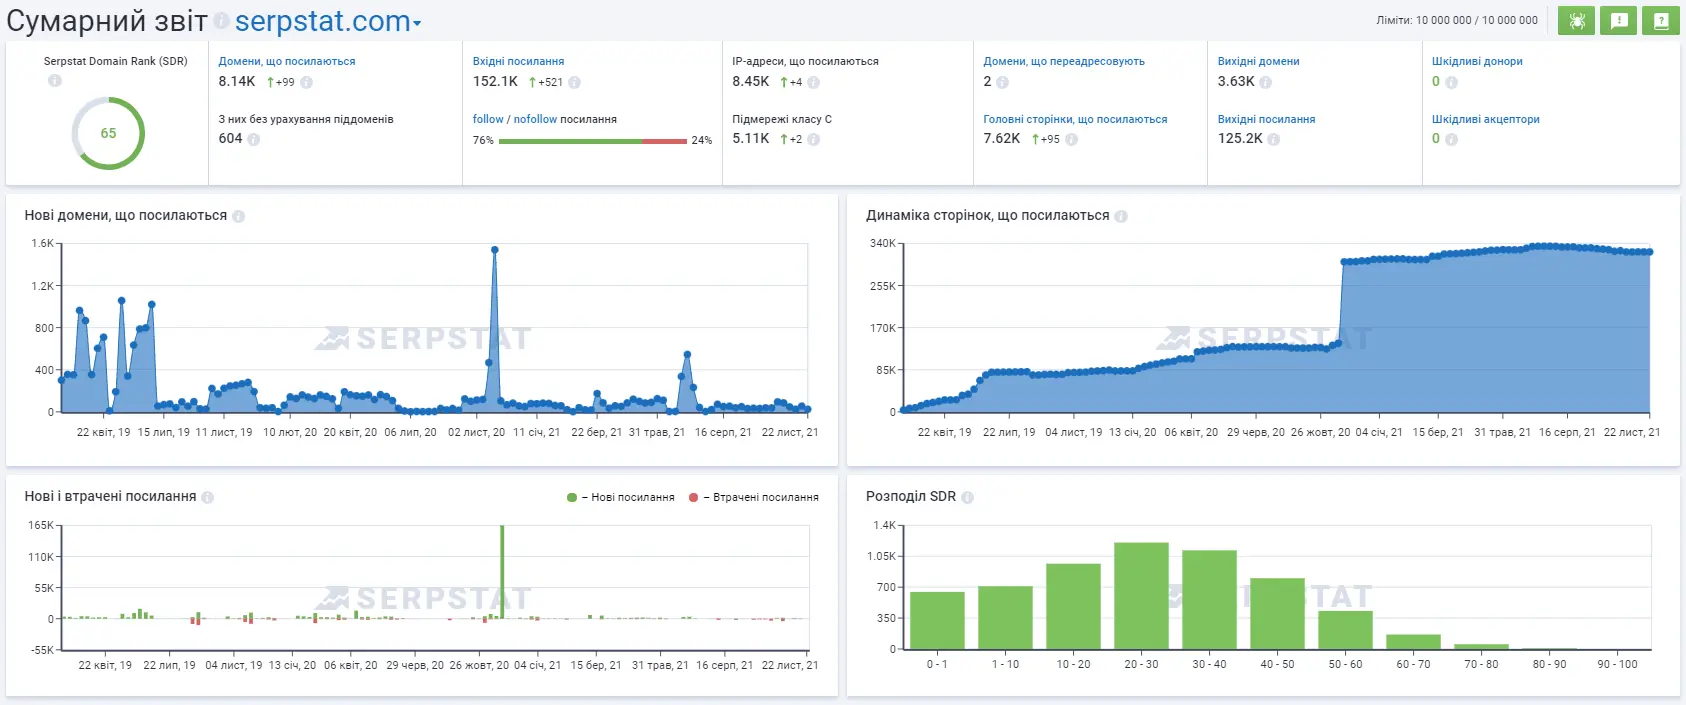The width and height of the screenshot is (1686, 705).
Task: Click info icon under Serpstat Domain Rank label
Action: coord(55,80)
